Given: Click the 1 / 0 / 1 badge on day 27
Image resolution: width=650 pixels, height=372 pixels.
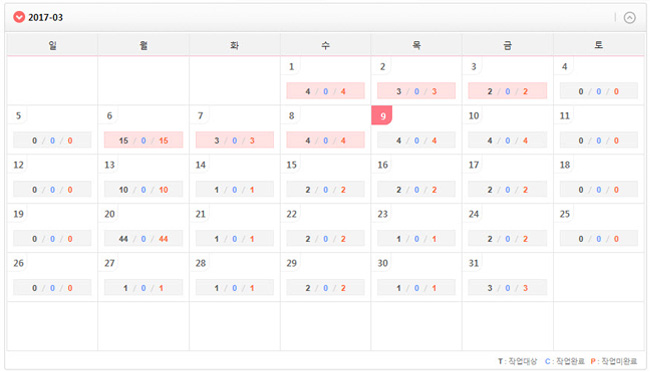Looking at the screenshot, I should point(143,287).
